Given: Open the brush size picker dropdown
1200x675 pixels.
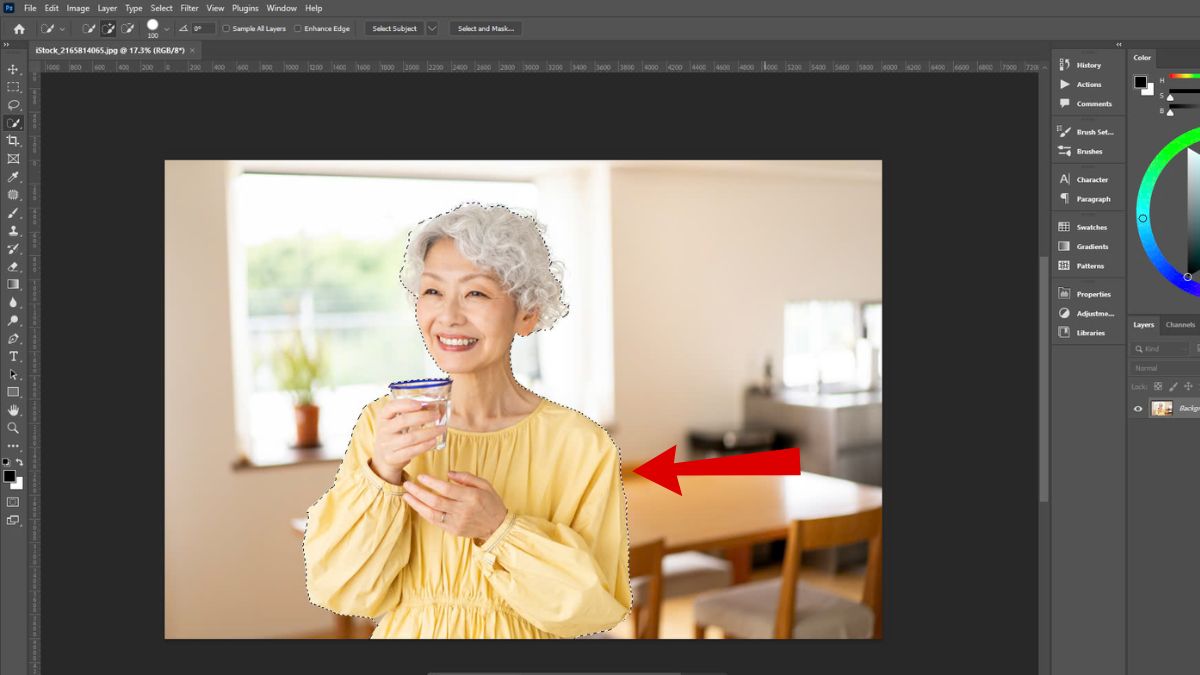Looking at the screenshot, I should (166, 29).
